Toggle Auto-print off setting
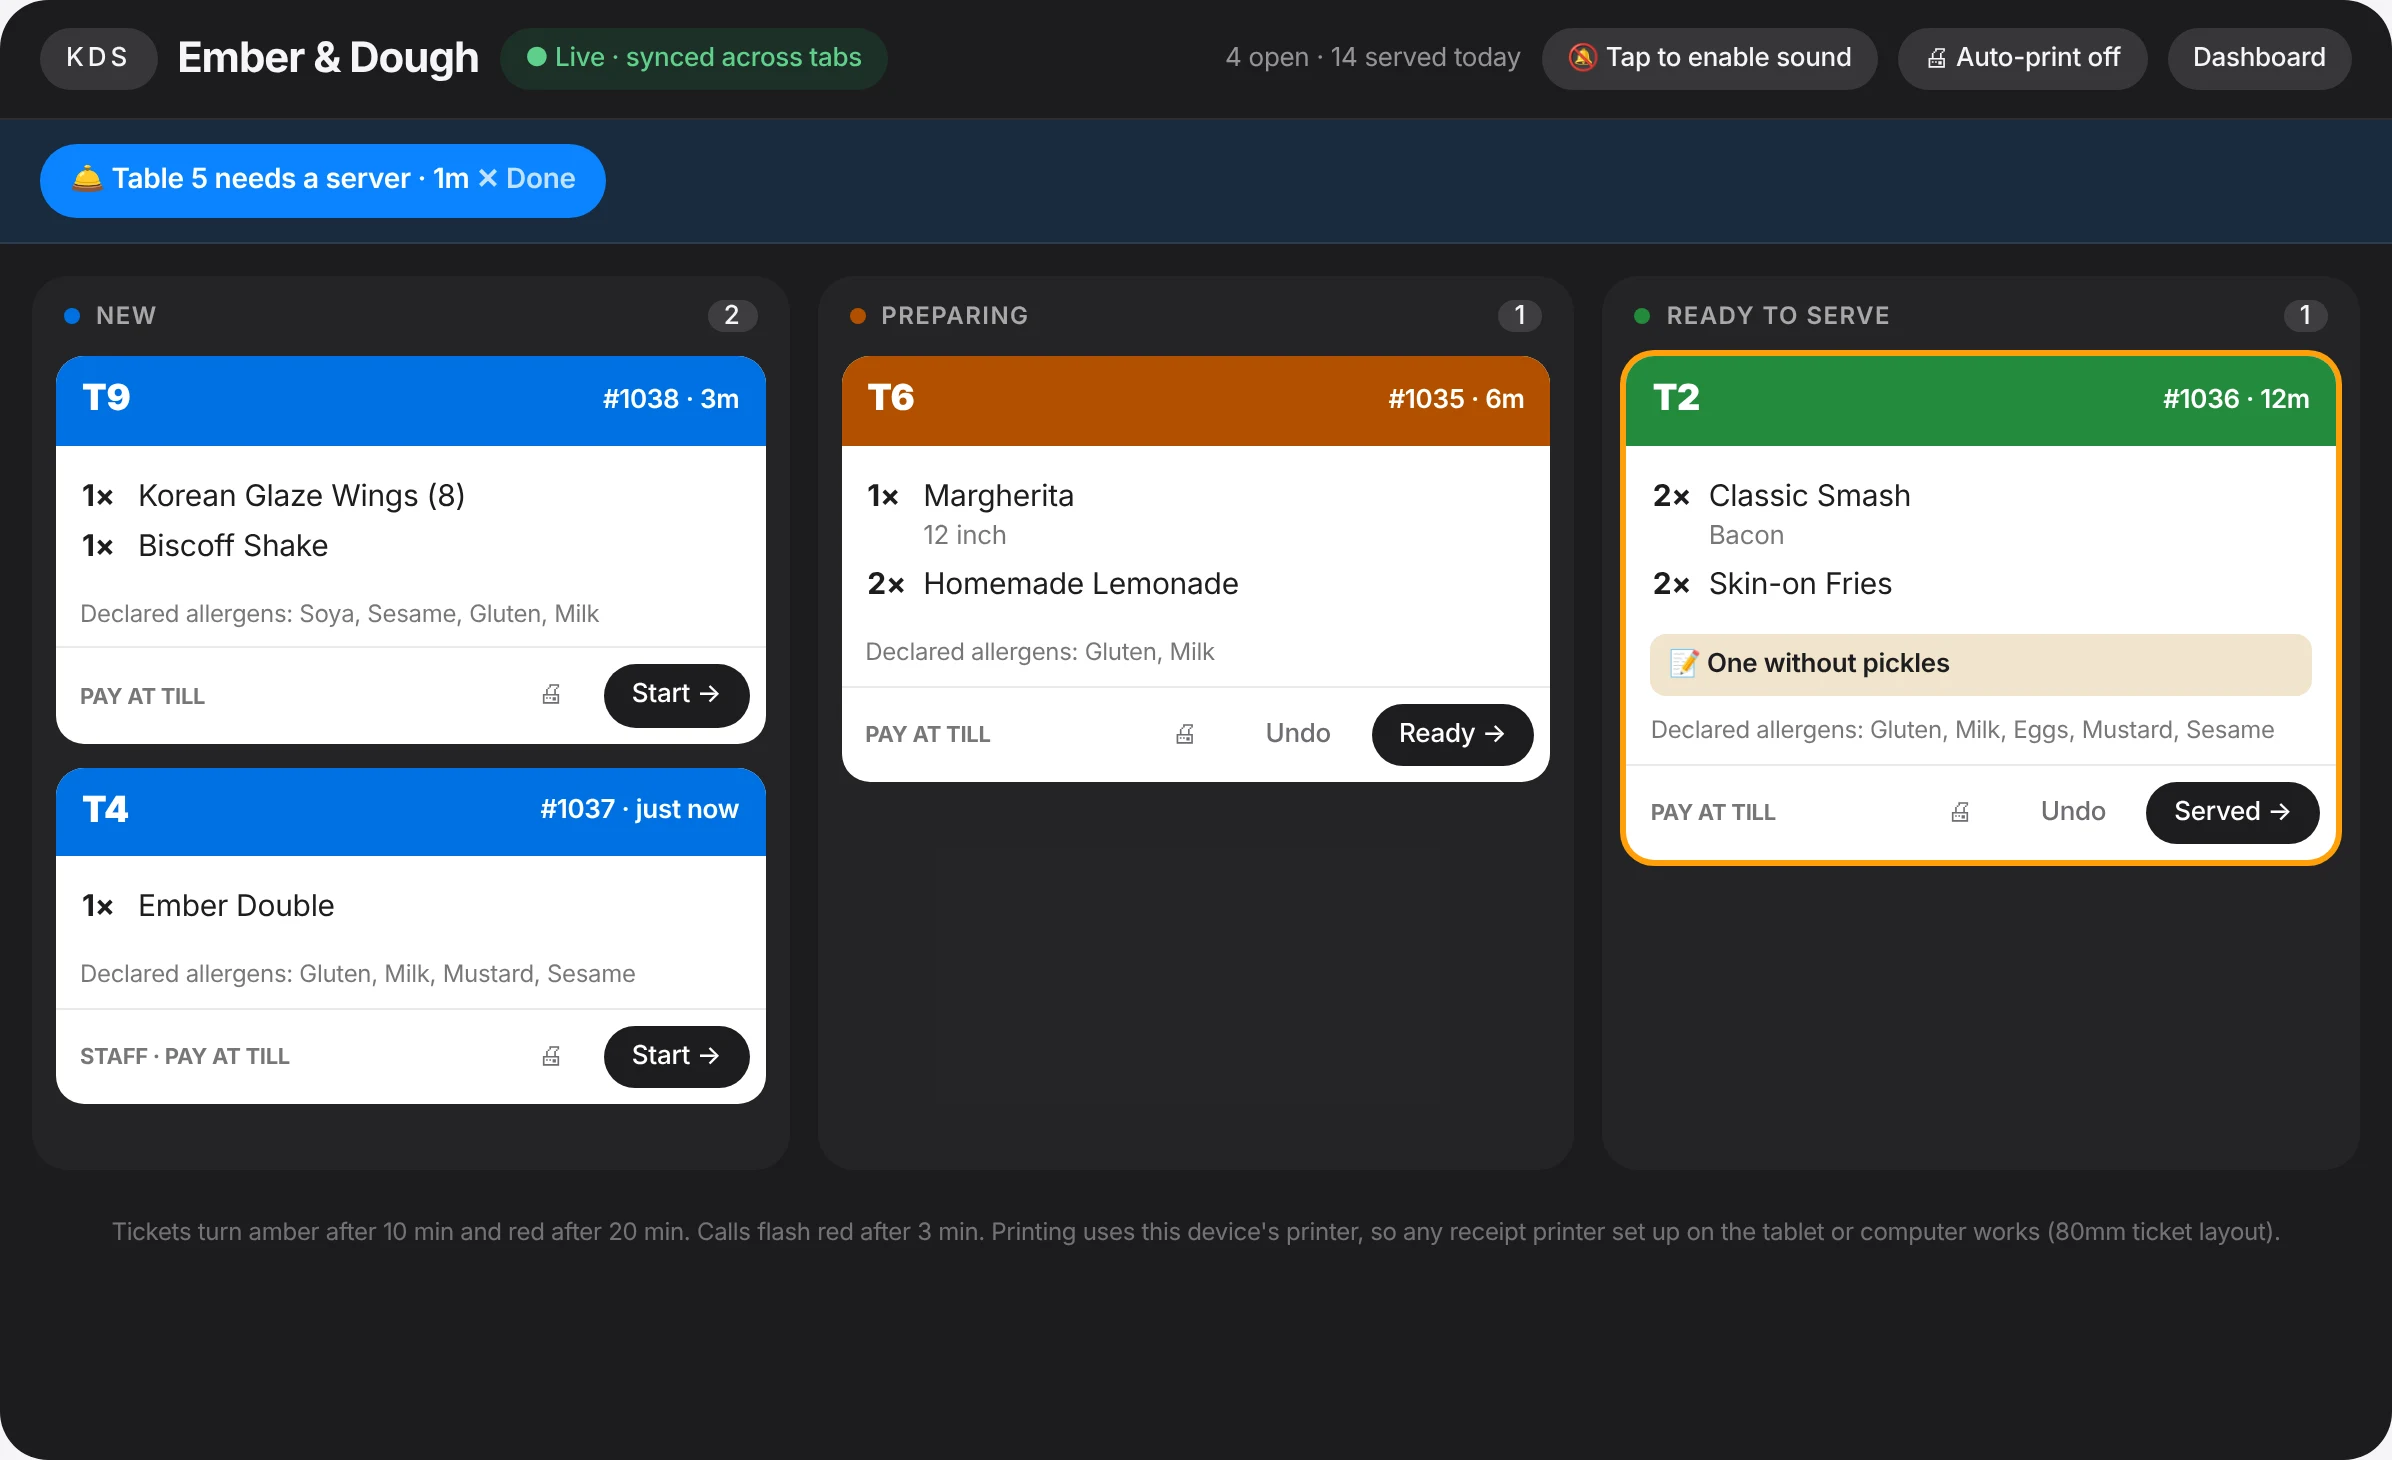Image resolution: width=2392 pixels, height=1460 pixels. 2022,58
